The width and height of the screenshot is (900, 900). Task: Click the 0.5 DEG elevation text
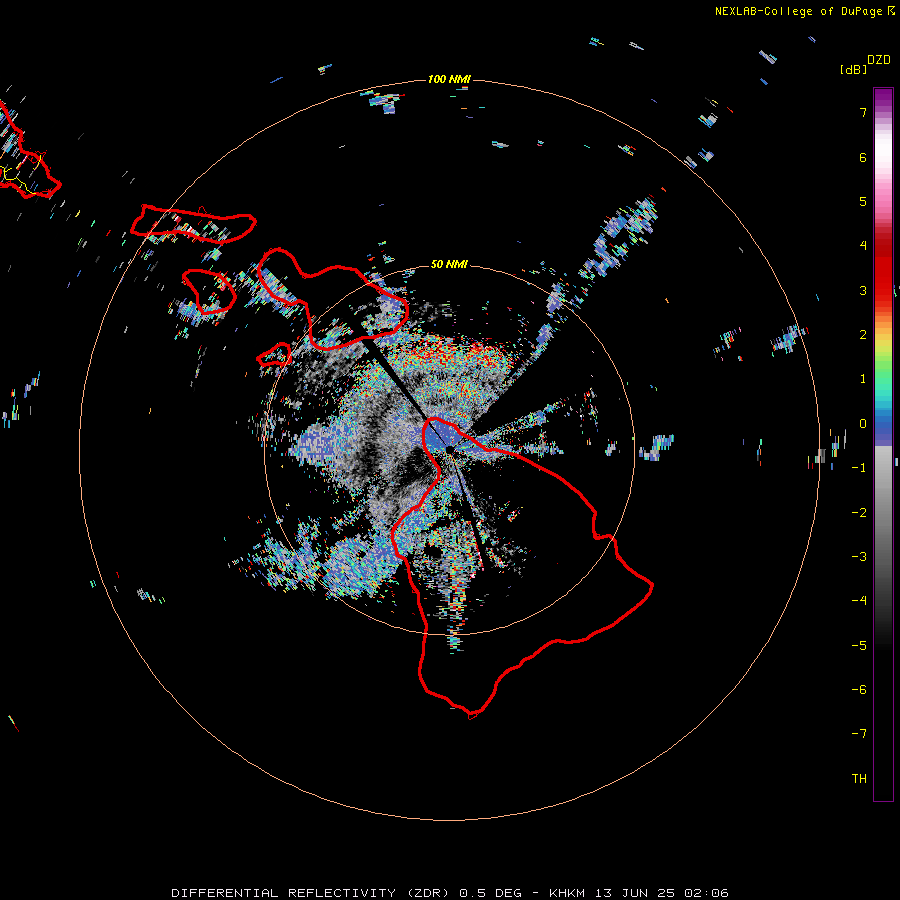click(x=490, y=893)
